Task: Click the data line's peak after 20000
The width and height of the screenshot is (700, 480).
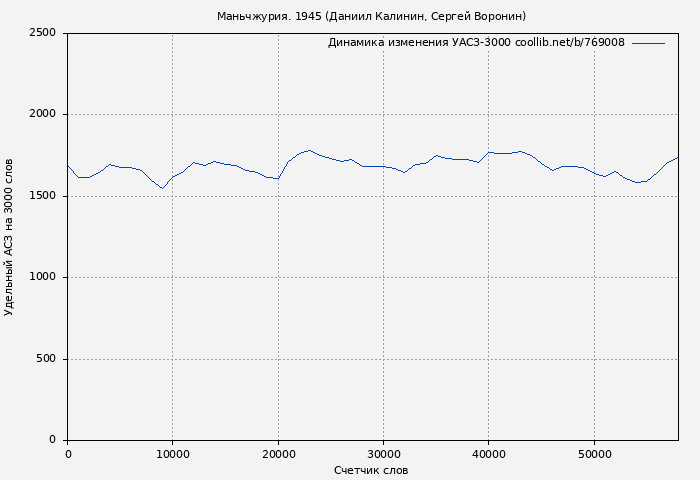Action: click(x=309, y=150)
